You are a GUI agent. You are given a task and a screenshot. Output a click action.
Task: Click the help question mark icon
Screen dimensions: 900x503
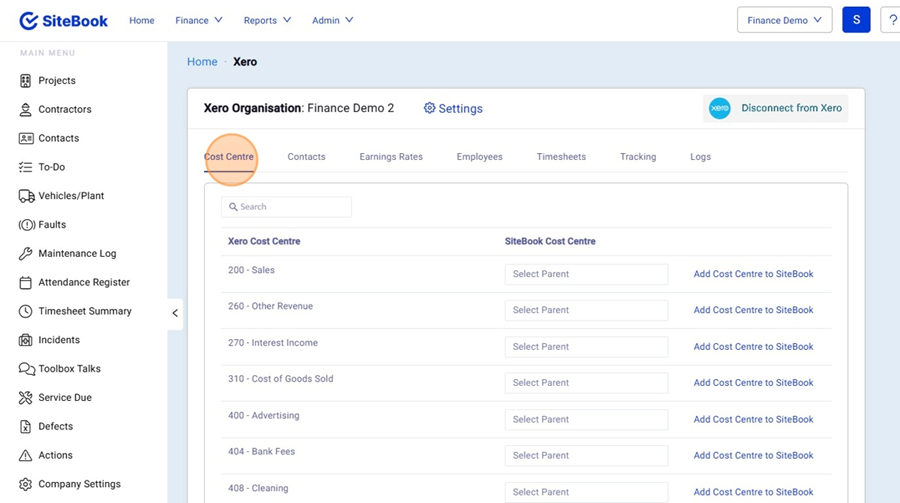pyautogui.click(x=891, y=20)
